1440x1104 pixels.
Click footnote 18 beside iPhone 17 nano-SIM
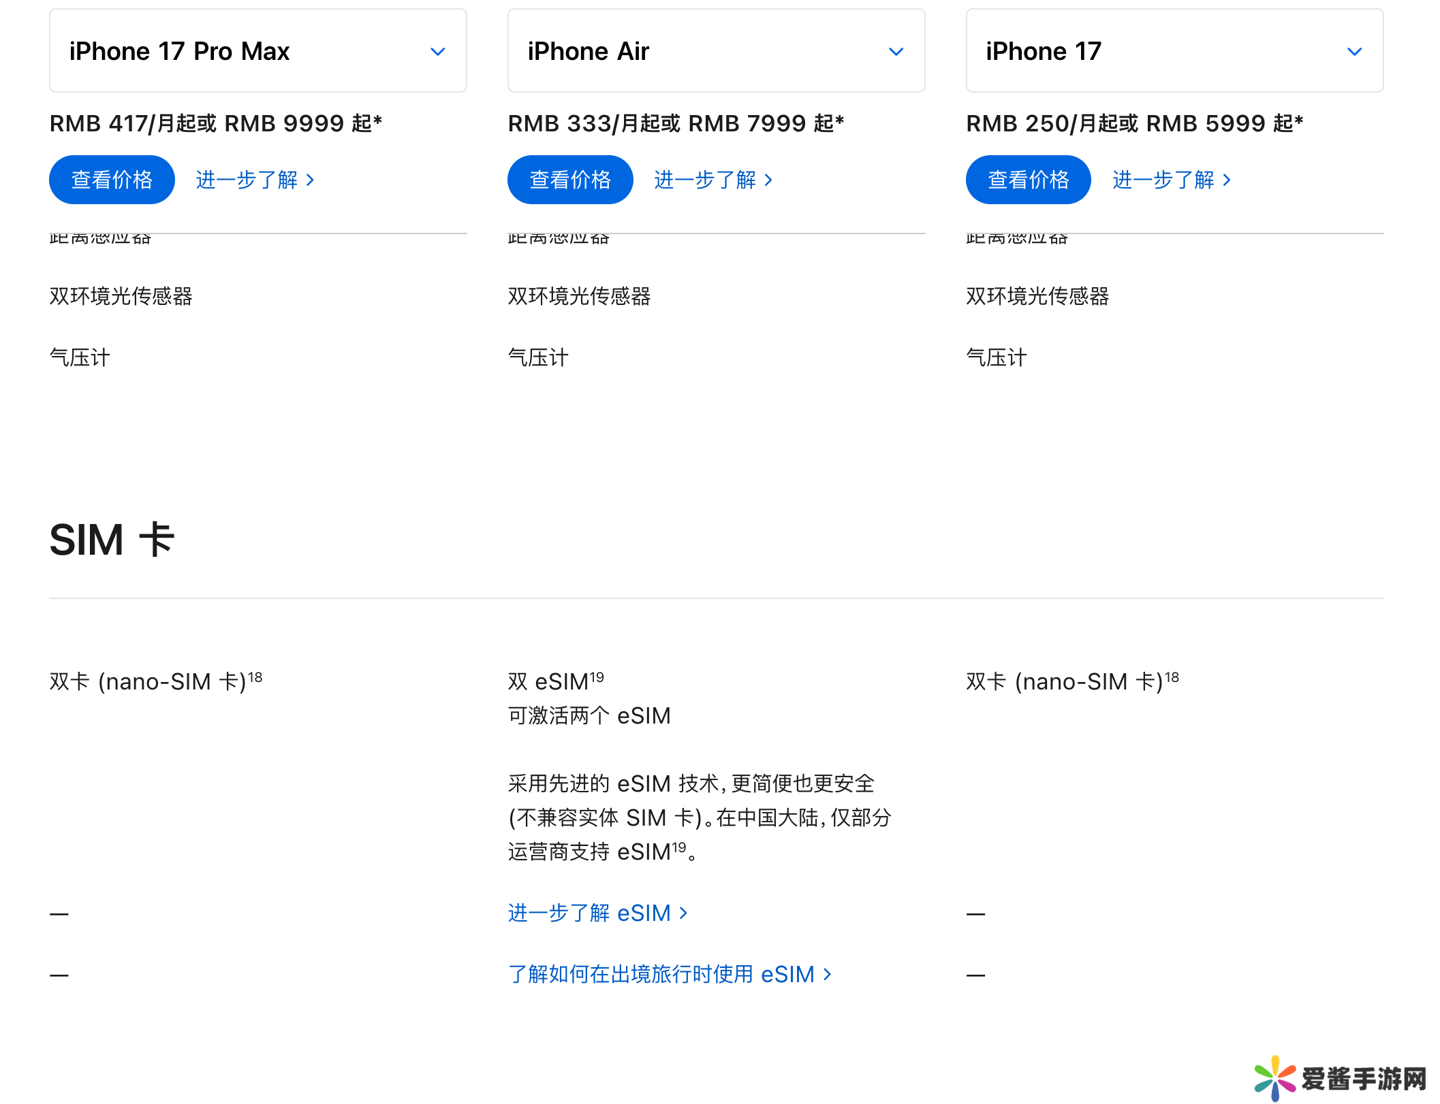[x=1172, y=677]
